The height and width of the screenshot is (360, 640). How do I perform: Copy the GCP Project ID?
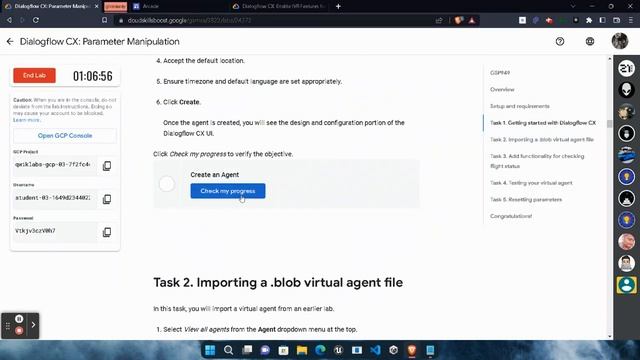click(x=107, y=166)
